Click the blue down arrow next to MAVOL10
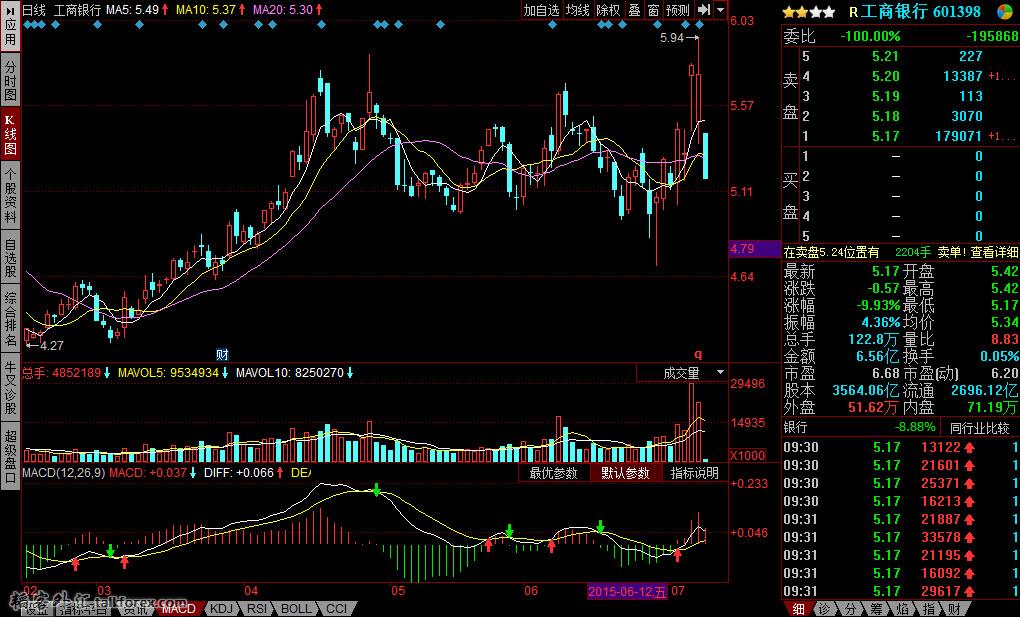The height and width of the screenshot is (617, 1020). click(x=350, y=373)
